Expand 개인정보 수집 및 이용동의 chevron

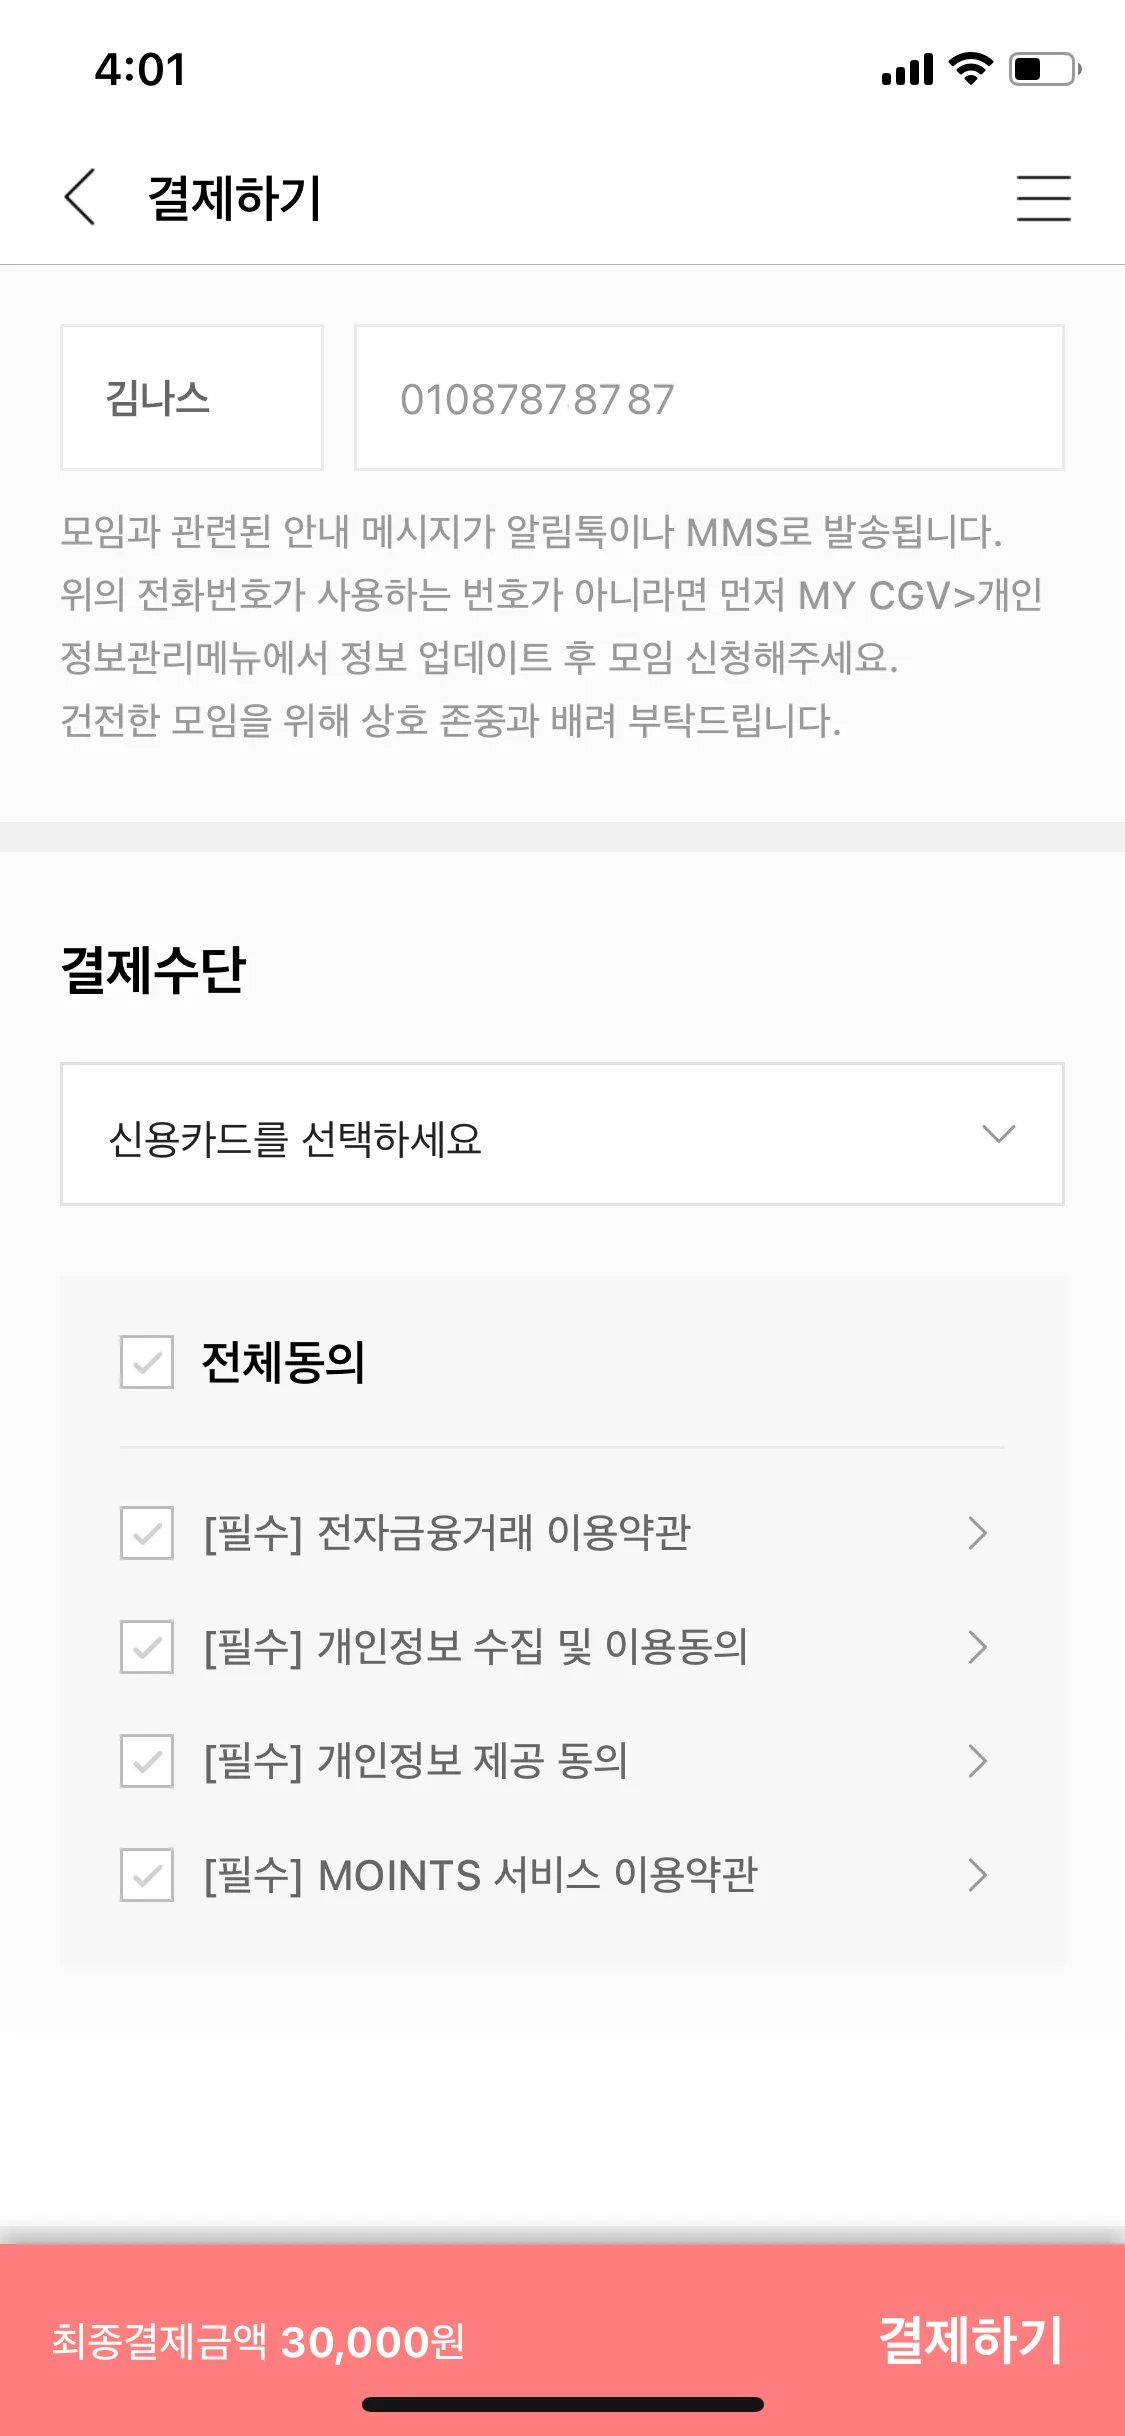pyautogui.click(x=978, y=1647)
